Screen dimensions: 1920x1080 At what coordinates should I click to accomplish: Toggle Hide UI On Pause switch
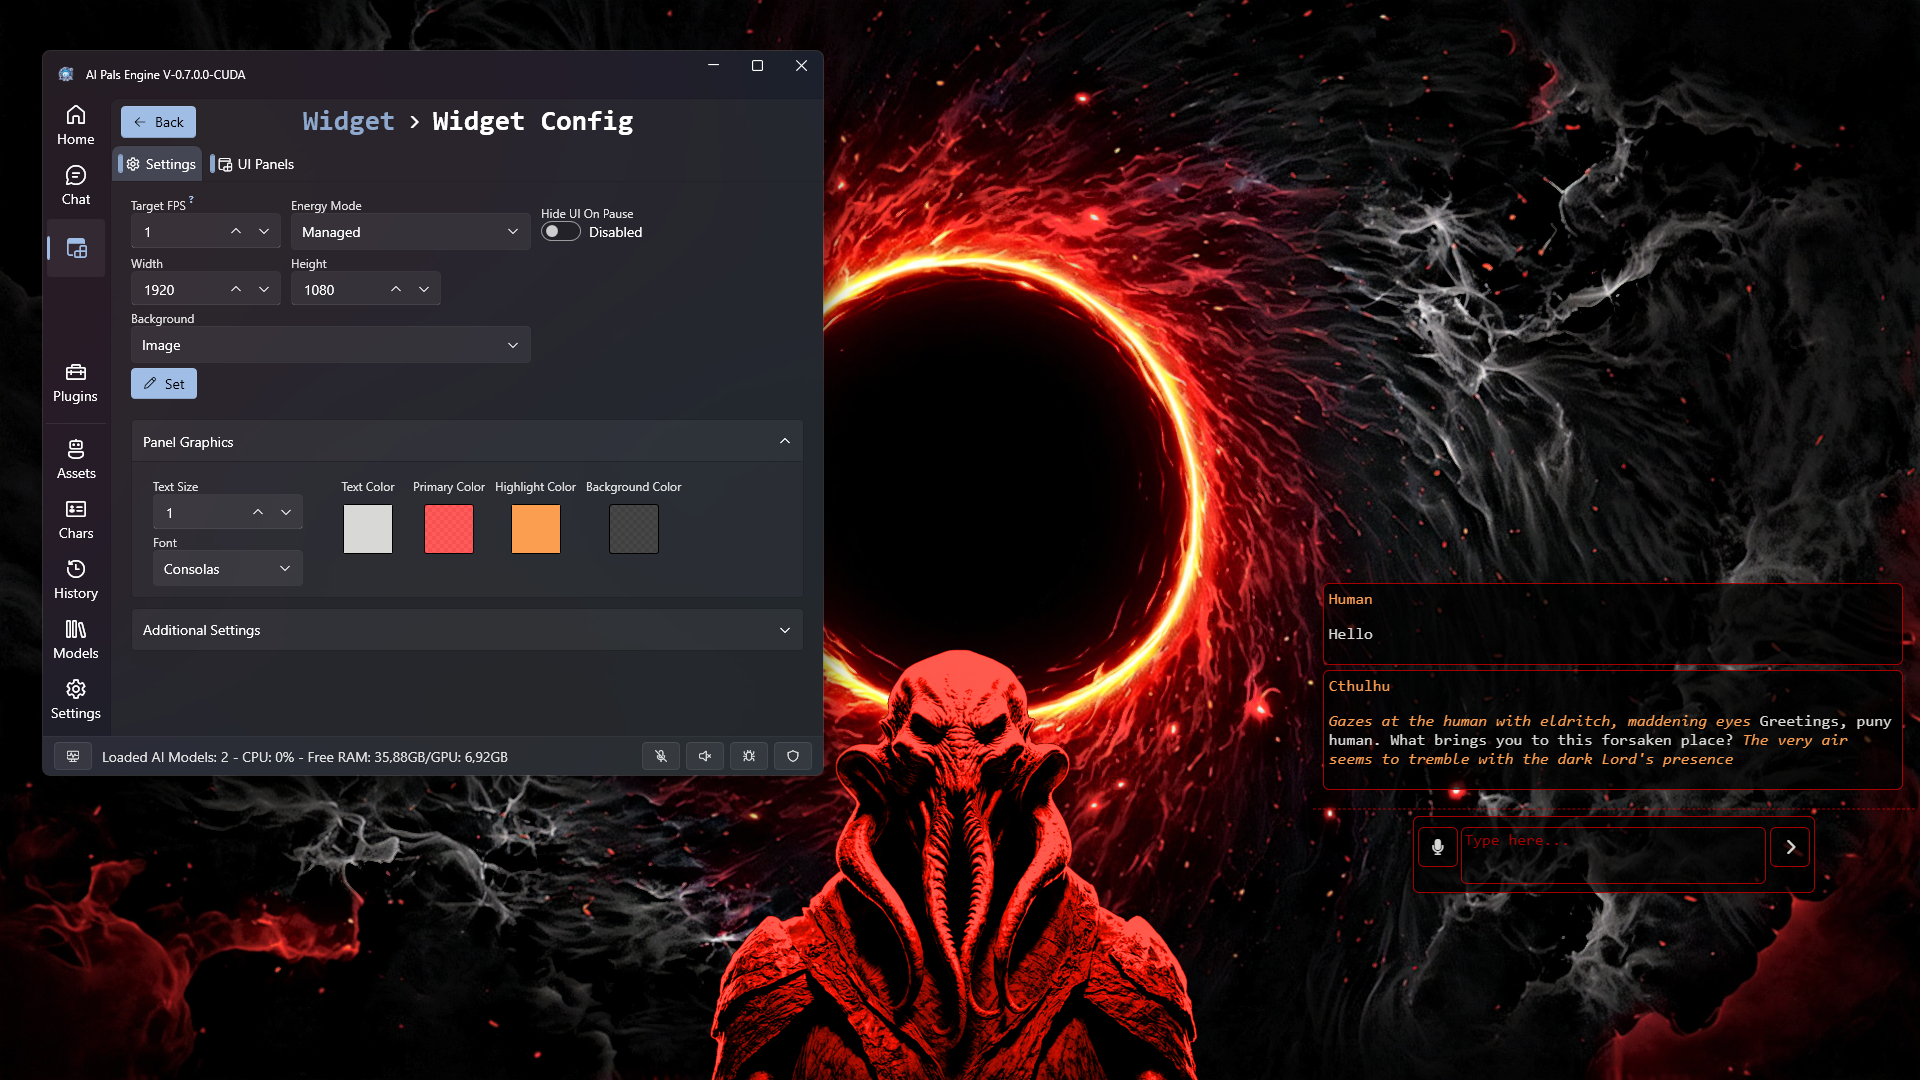click(560, 232)
